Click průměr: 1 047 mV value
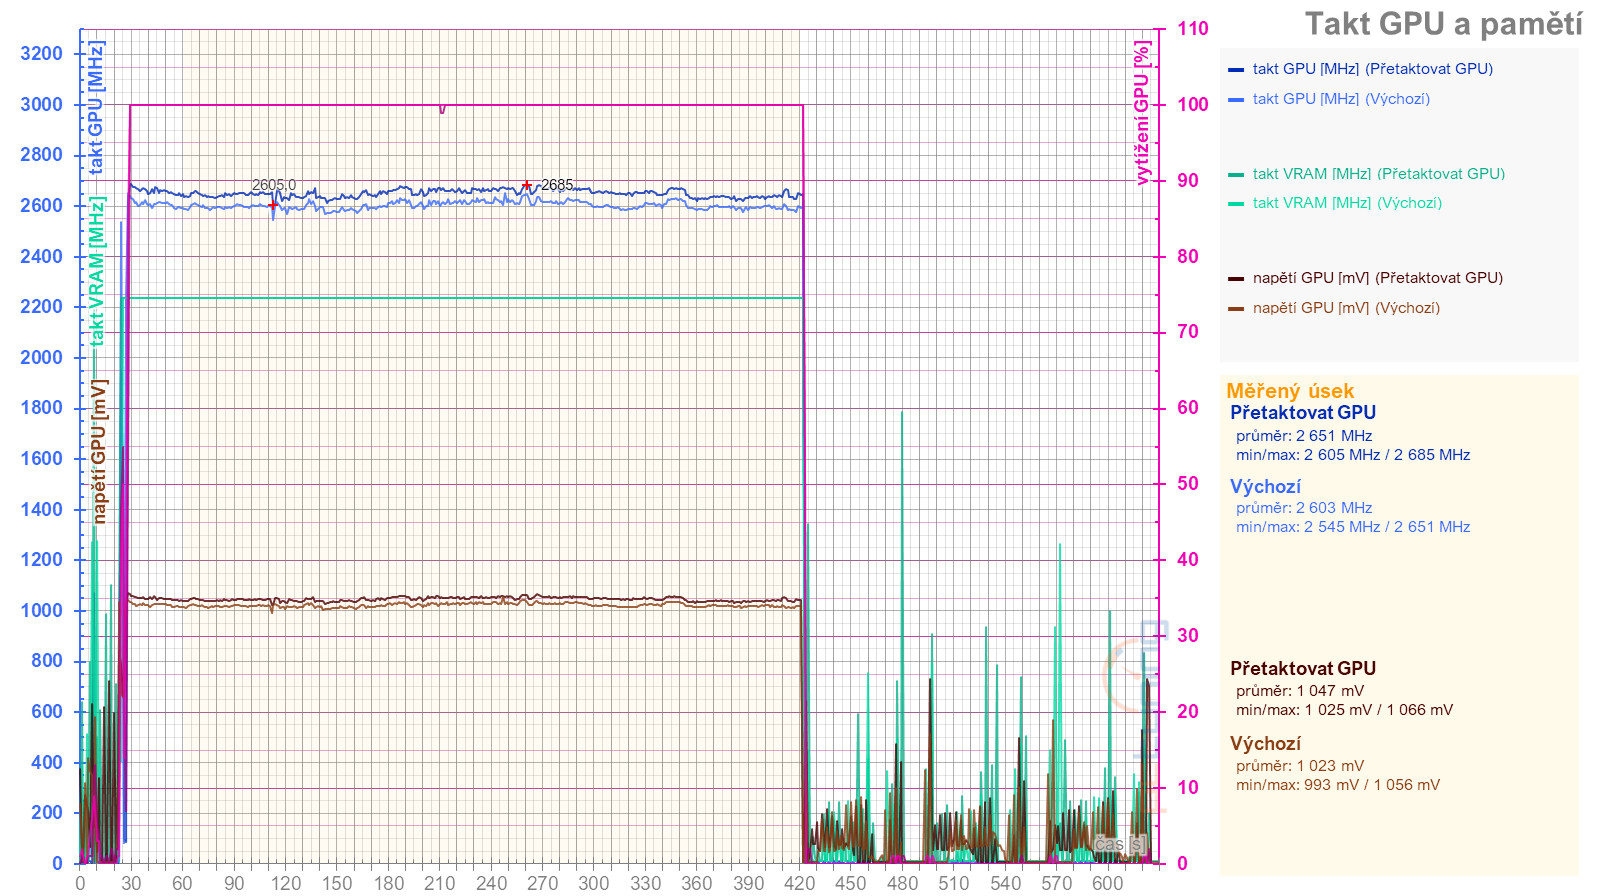 [x=1300, y=691]
